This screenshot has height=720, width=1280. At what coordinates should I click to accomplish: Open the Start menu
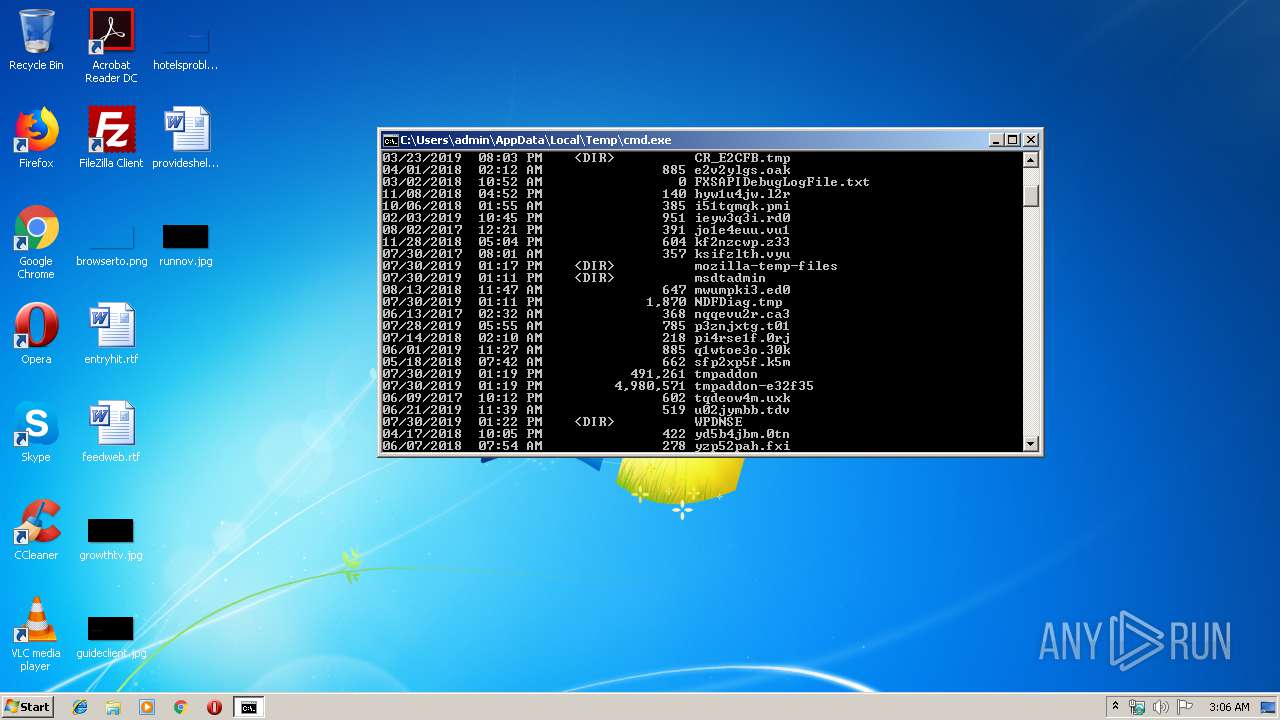coord(27,707)
